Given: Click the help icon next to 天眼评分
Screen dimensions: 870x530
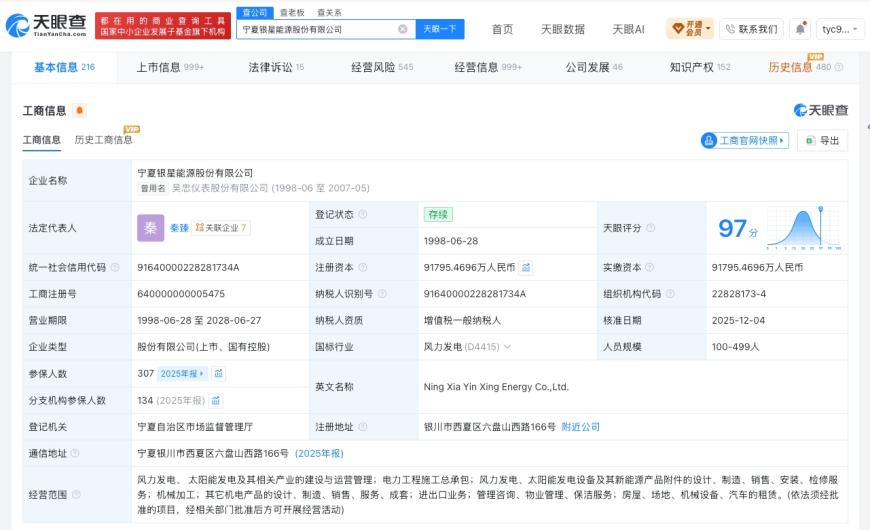Looking at the screenshot, I should coord(651,228).
